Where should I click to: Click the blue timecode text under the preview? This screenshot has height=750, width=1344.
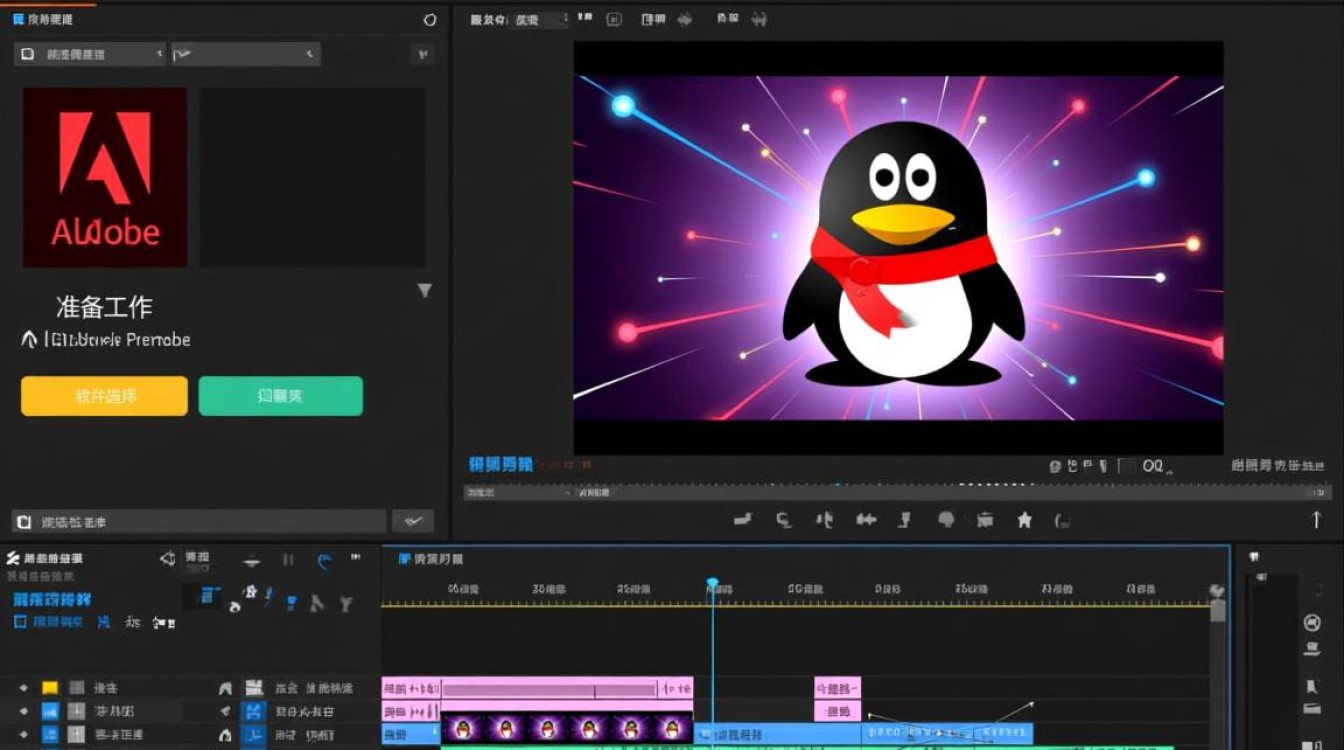click(501, 464)
